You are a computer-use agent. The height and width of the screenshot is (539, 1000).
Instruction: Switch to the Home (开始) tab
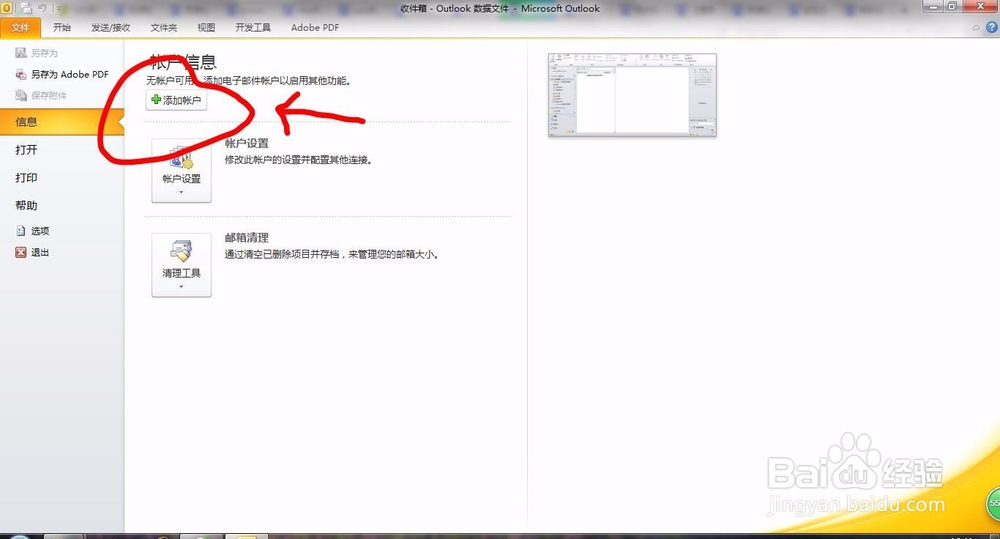tap(62, 27)
